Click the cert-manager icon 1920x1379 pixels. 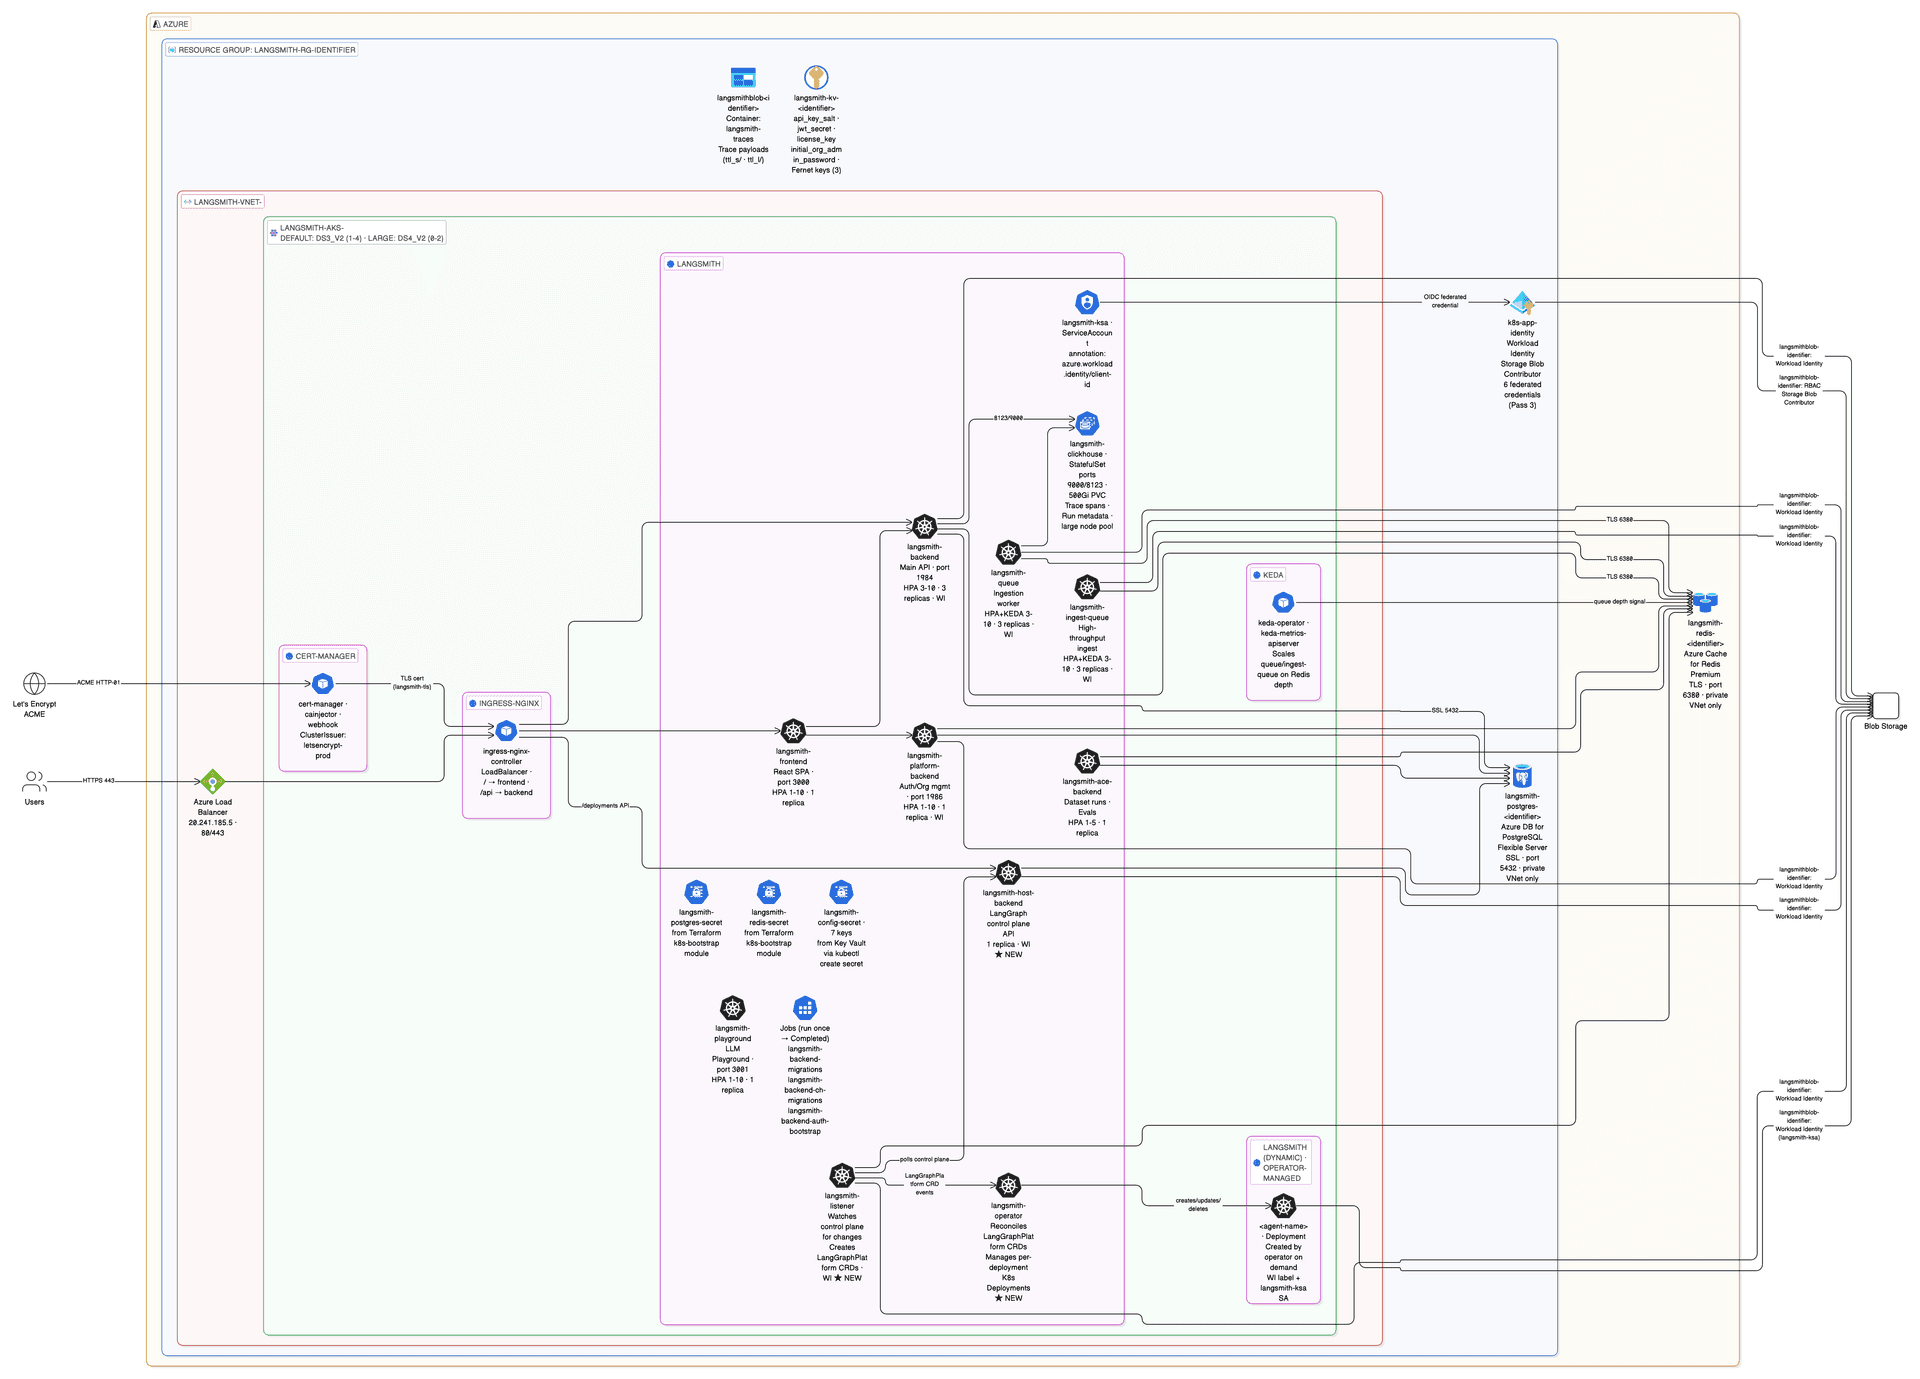[x=322, y=683]
